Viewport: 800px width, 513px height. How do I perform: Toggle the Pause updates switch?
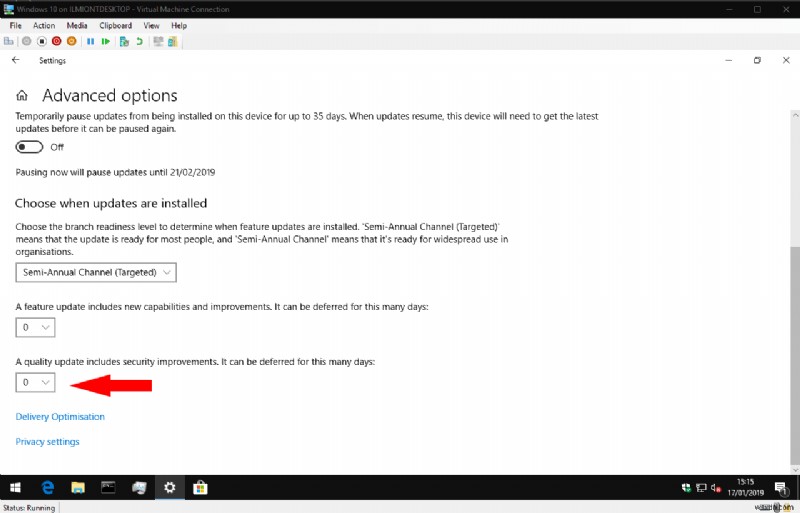[29, 147]
